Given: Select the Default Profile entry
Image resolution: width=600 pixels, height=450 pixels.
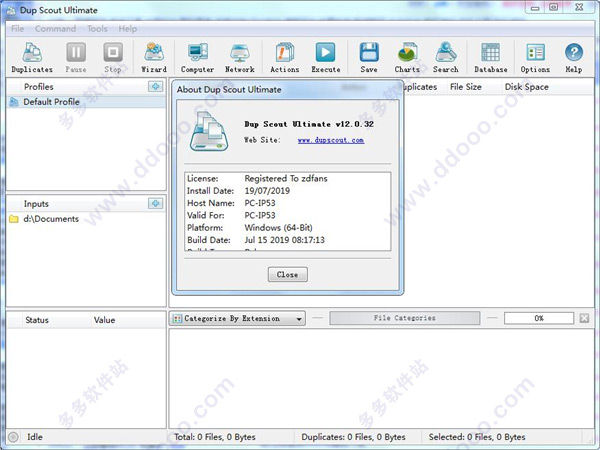Looking at the screenshot, I should (86, 102).
